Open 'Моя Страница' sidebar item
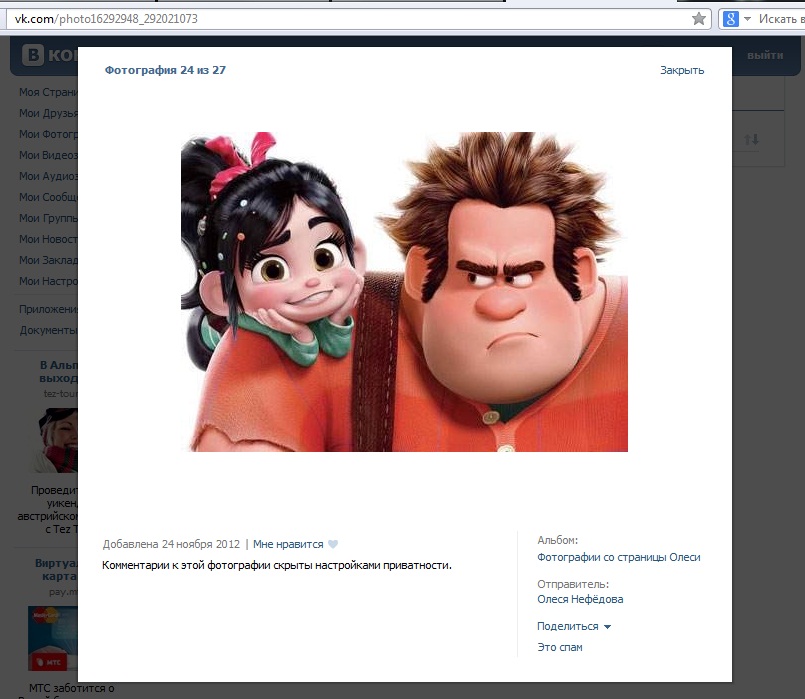 click(x=48, y=92)
